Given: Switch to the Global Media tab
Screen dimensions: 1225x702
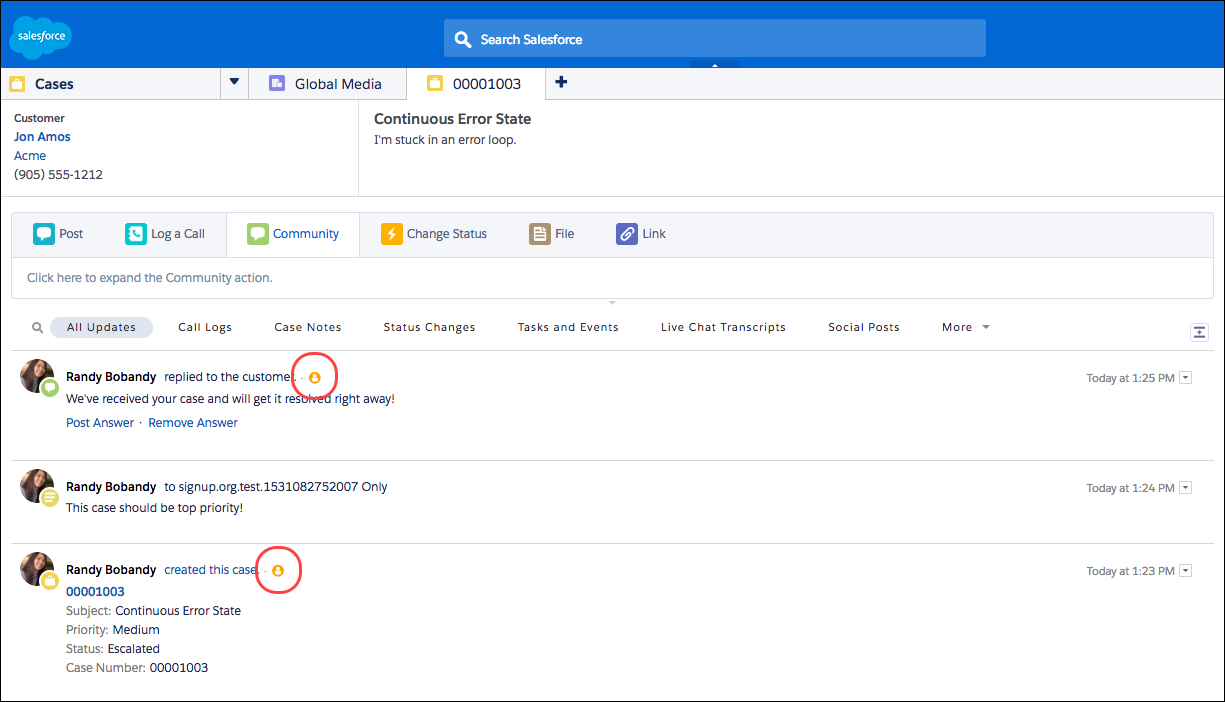Looking at the screenshot, I should click(x=328, y=84).
